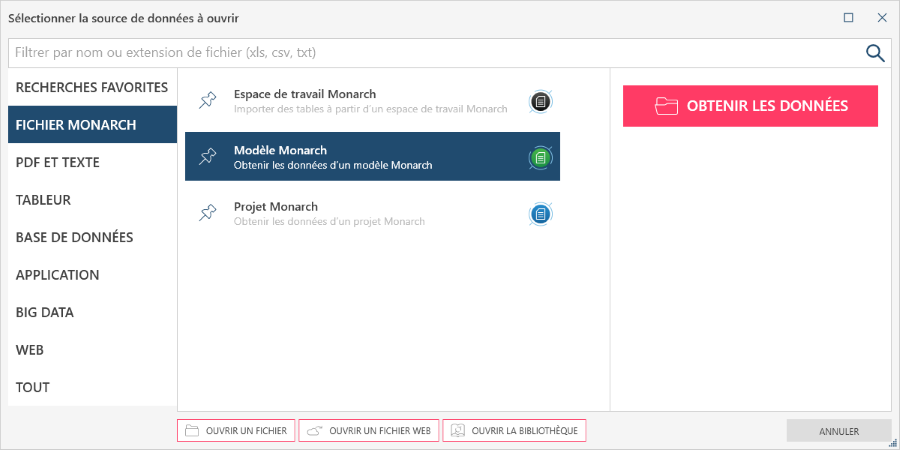This screenshot has width=900, height=450.
Task: Pin Modèle Monarch to favorites
Action: point(207,157)
